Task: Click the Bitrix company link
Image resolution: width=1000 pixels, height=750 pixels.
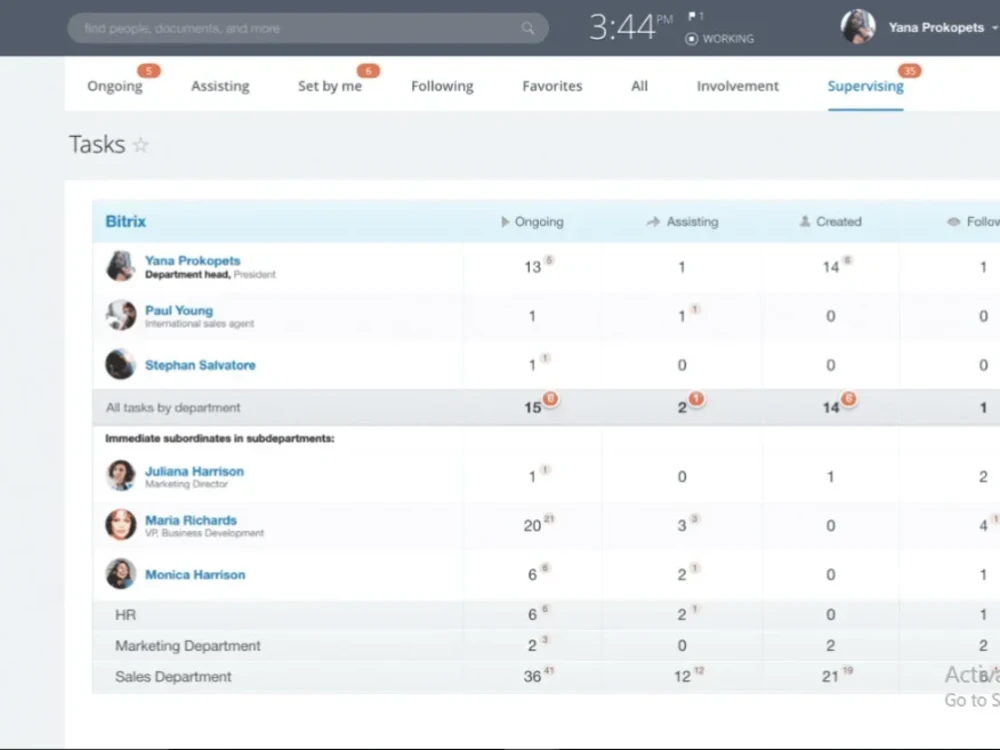Action: (124, 221)
